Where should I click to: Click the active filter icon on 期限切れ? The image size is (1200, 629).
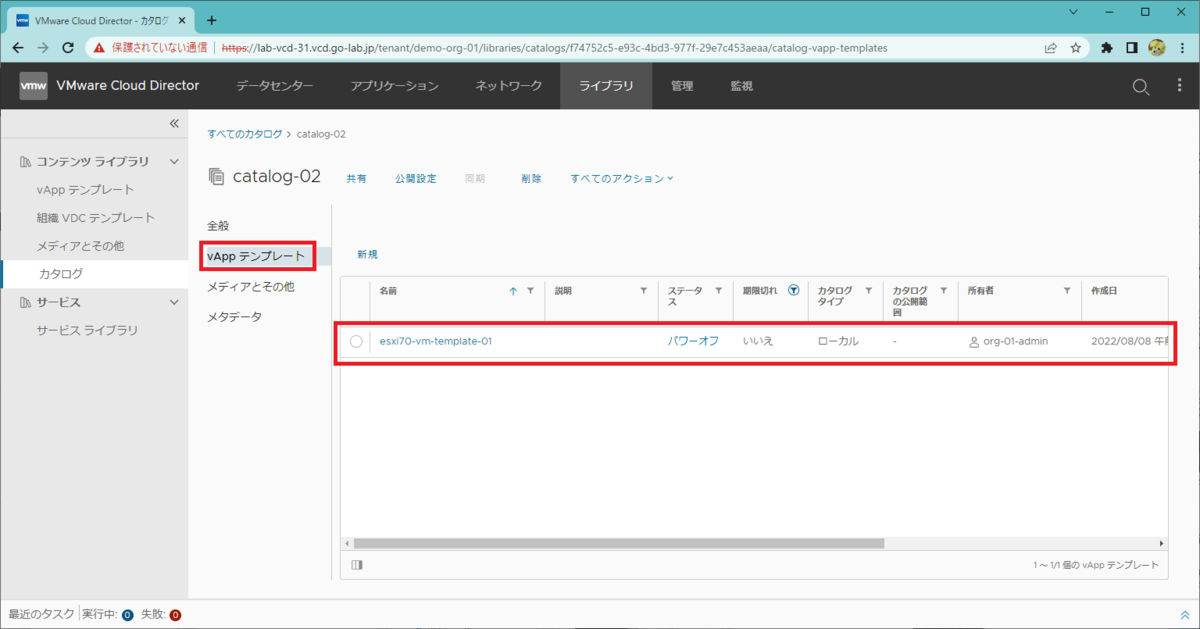[793, 290]
